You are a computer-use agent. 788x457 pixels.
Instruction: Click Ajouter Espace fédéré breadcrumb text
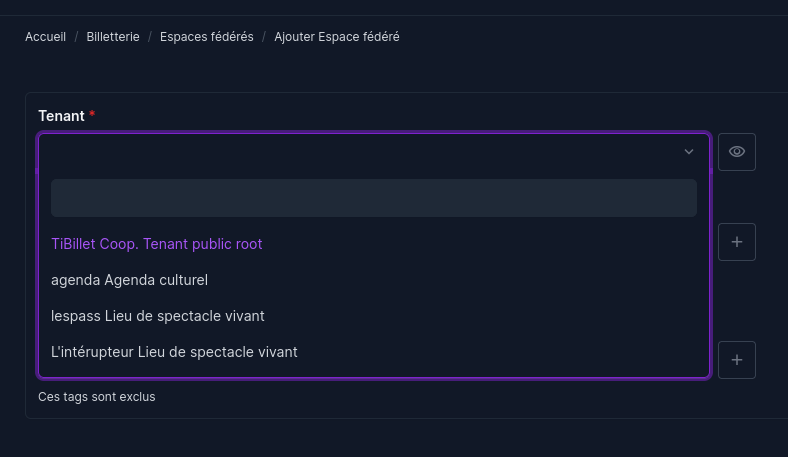click(x=337, y=37)
